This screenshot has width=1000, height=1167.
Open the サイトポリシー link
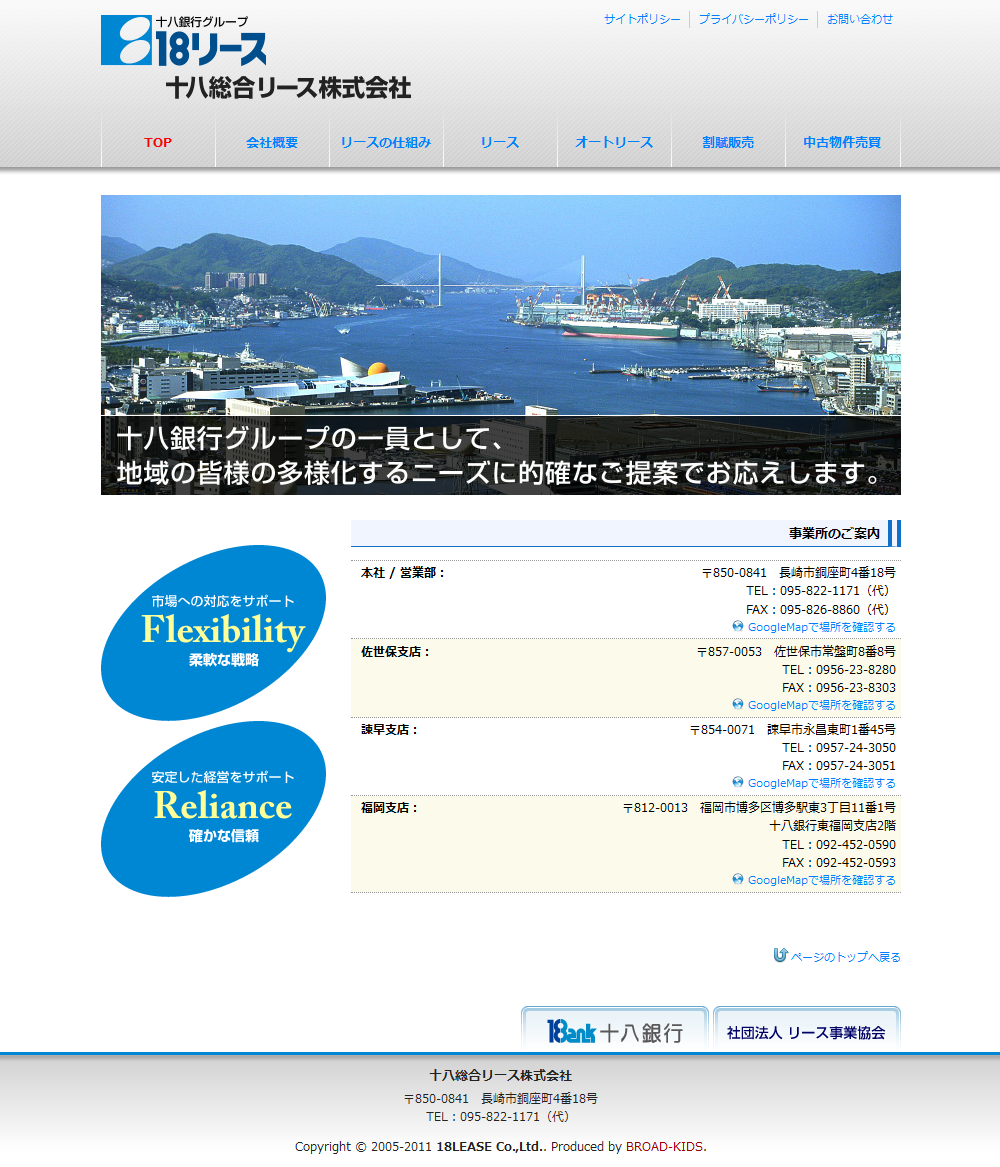[x=642, y=19]
